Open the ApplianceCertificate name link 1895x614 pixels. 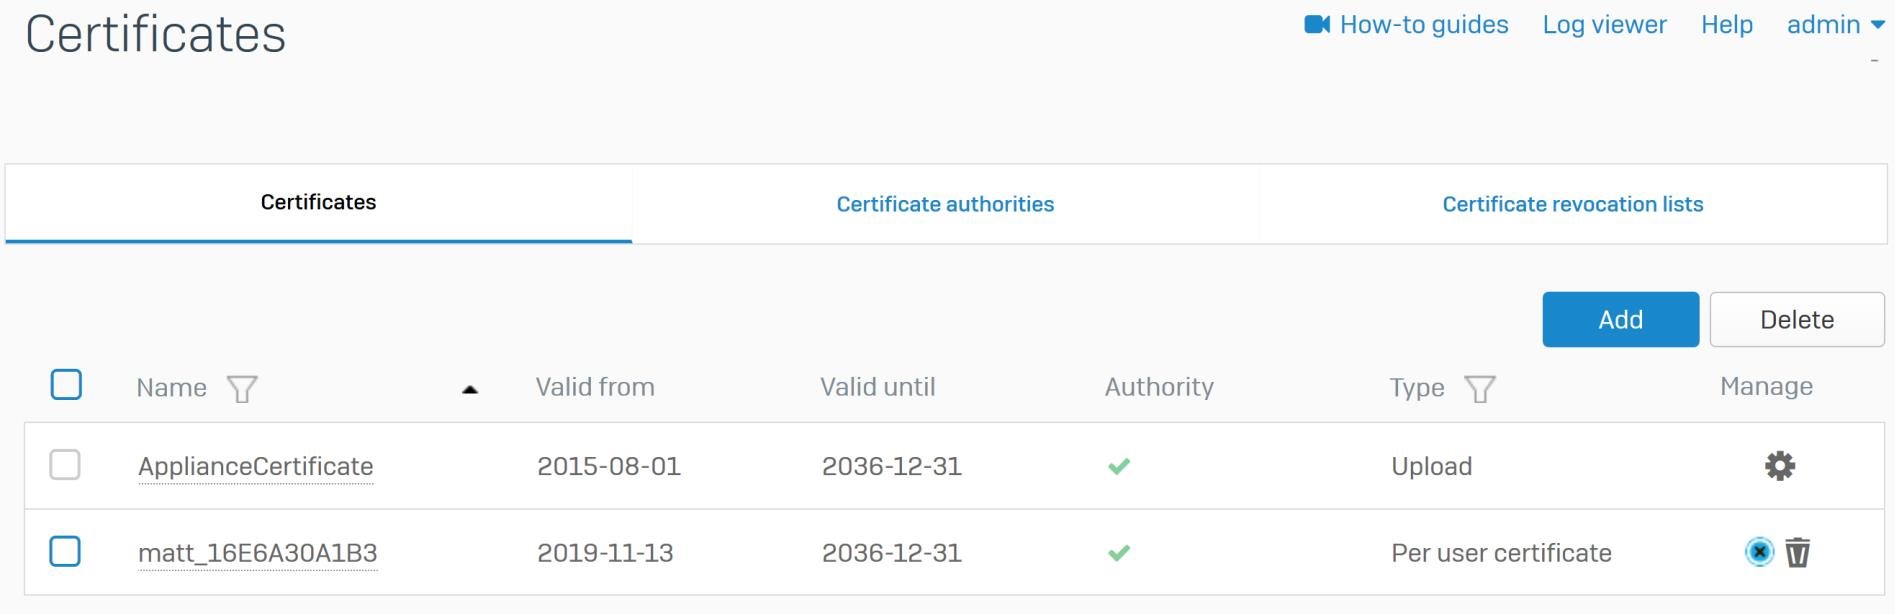tap(256, 467)
